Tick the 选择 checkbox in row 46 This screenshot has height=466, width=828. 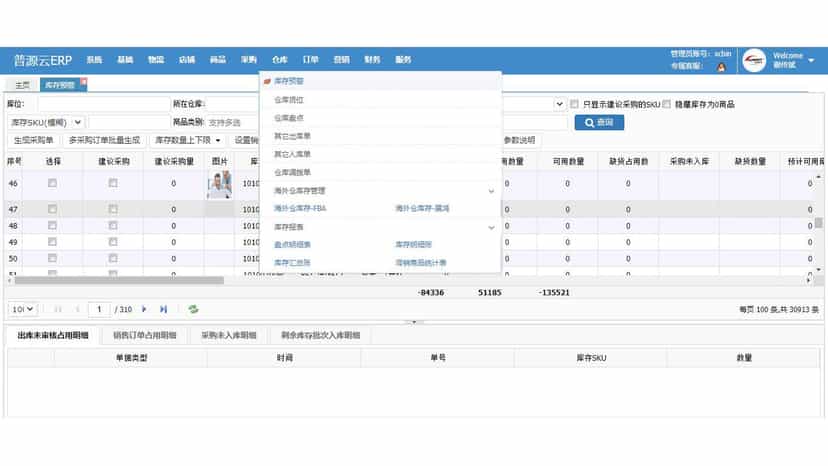tap(52, 183)
